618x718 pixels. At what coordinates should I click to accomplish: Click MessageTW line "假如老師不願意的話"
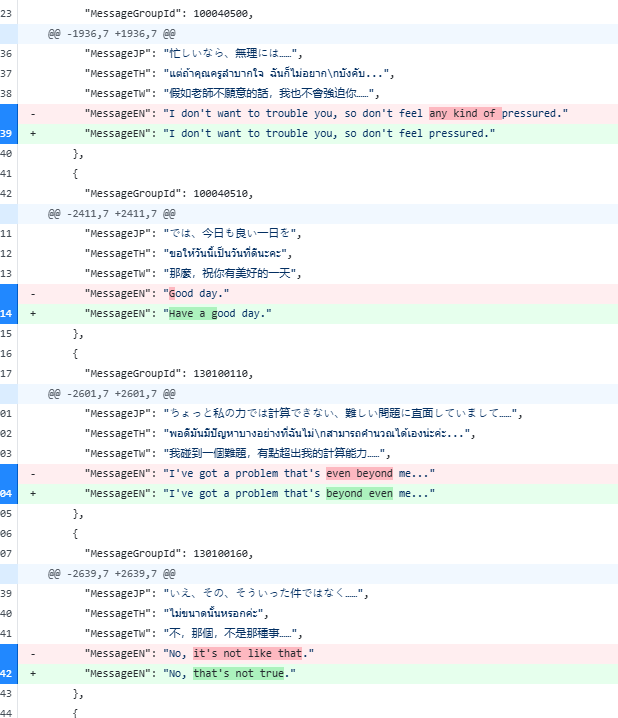[x=232, y=94]
